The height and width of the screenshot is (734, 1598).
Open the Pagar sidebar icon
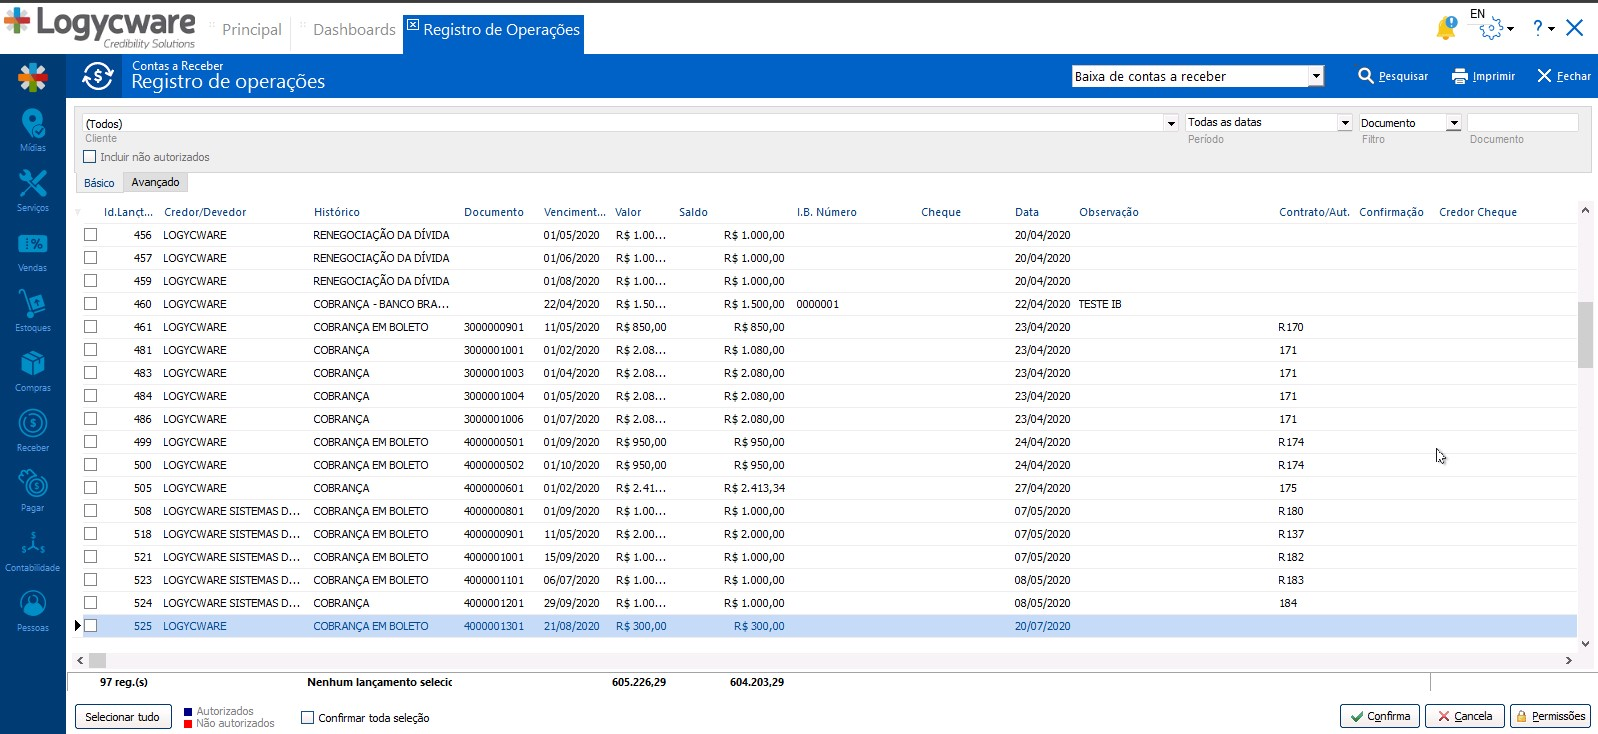point(32,486)
